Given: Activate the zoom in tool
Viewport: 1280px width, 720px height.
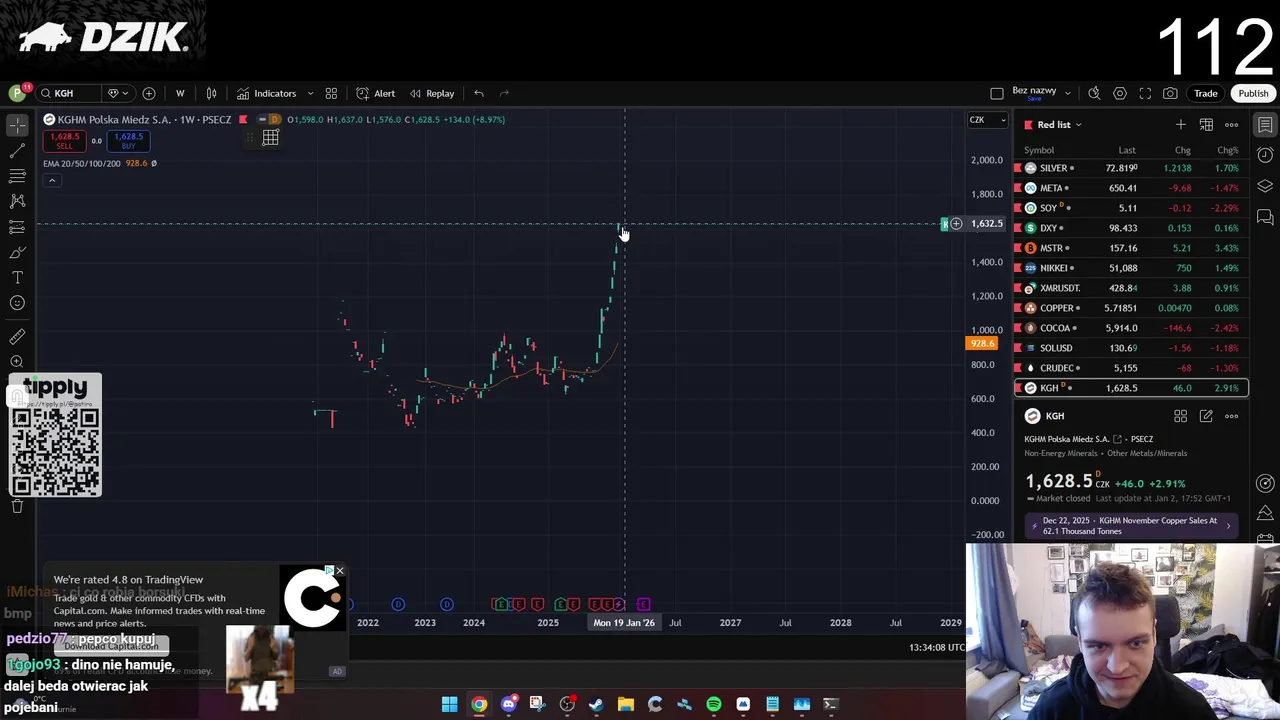Looking at the screenshot, I should [x=17, y=362].
